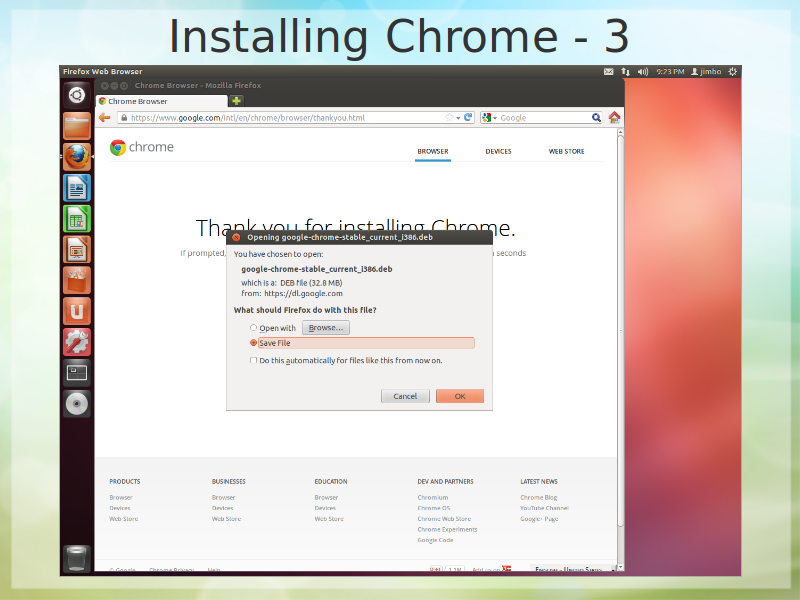Open the Chrome OS footer link
This screenshot has width=800, height=600.
(434, 508)
